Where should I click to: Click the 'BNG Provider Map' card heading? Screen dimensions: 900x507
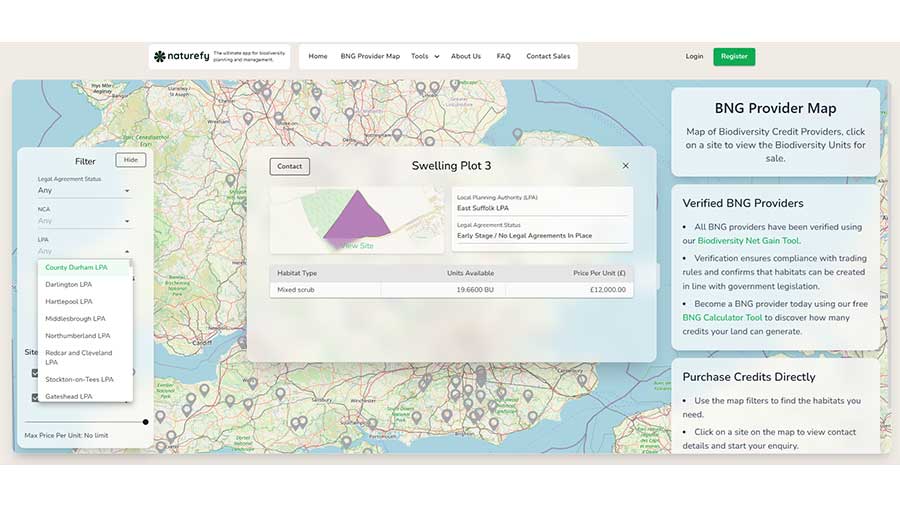(x=775, y=109)
